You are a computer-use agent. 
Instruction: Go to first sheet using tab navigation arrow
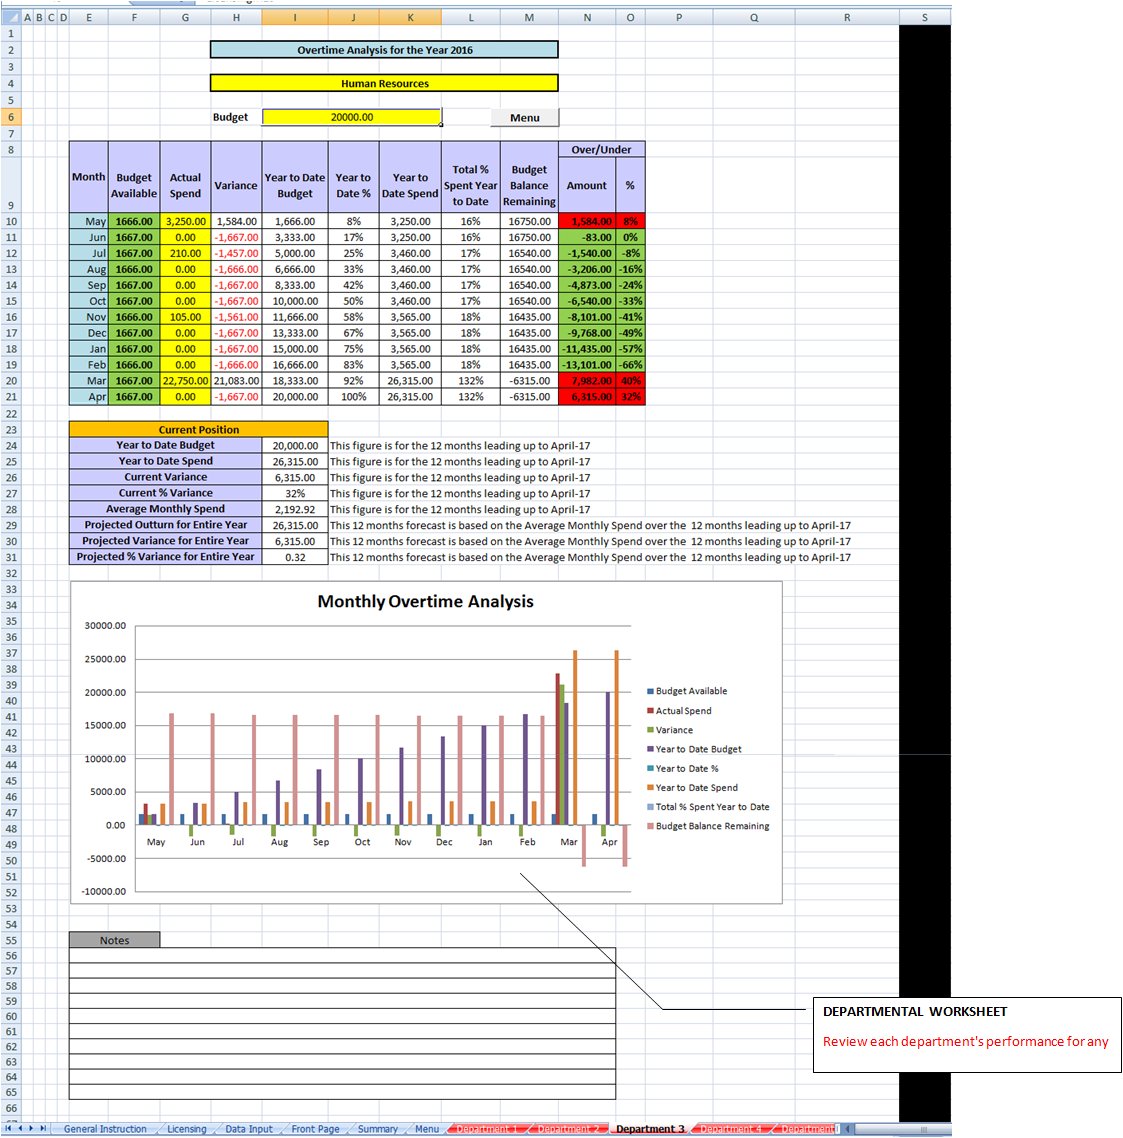tap(9, 1128)
